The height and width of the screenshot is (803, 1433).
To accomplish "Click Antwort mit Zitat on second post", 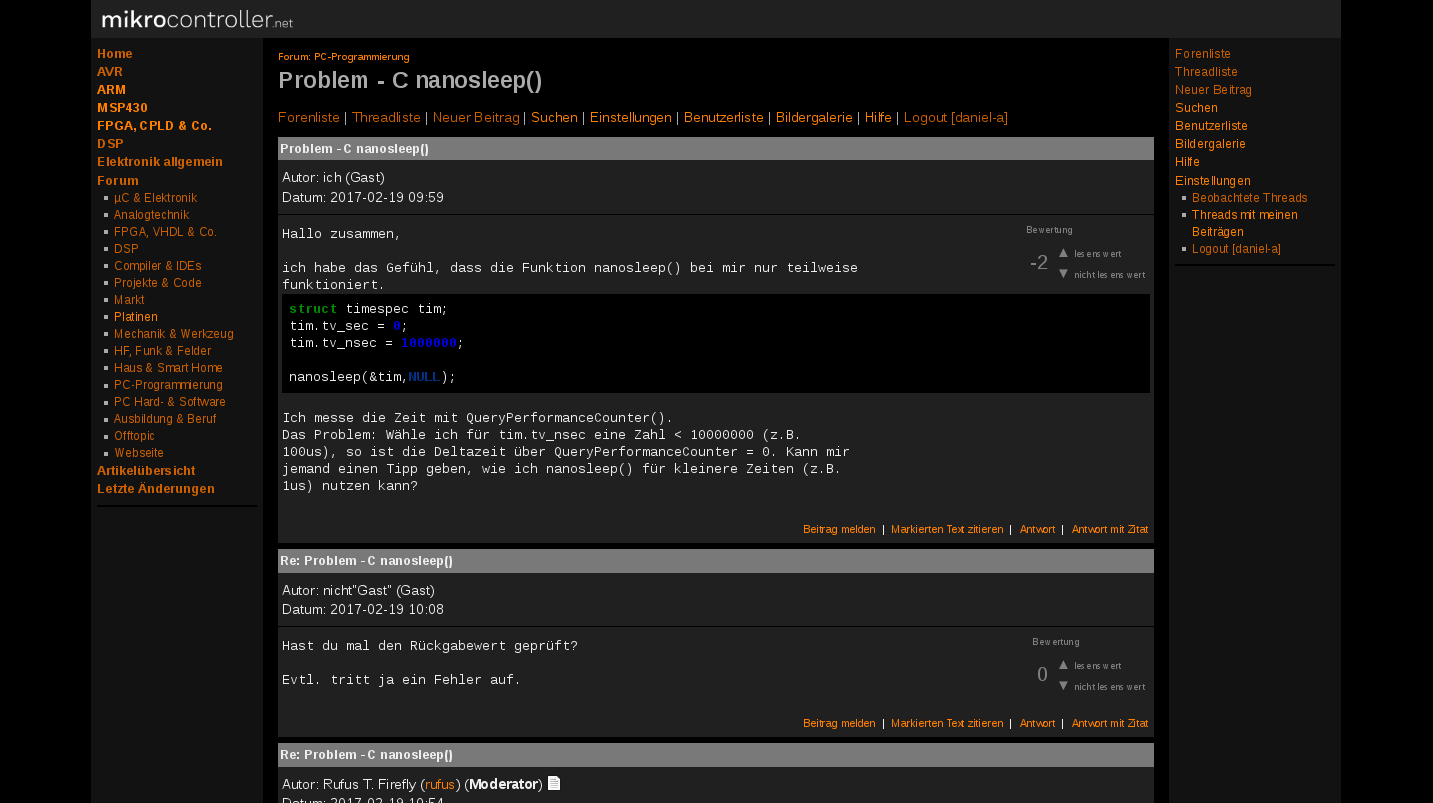I will (x=1110, y=724).
